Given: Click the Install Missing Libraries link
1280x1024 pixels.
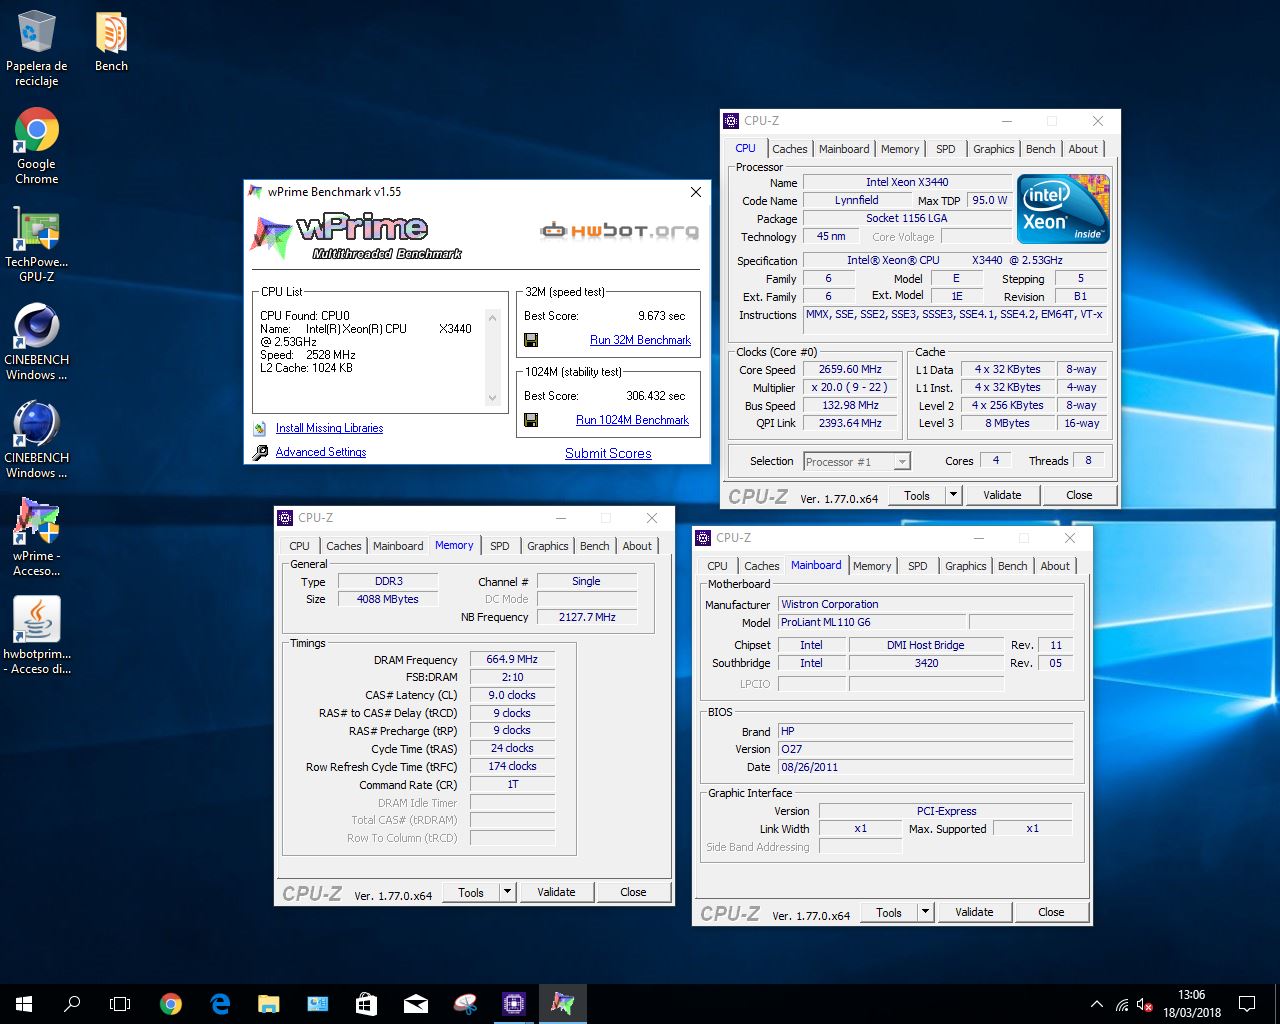Looking at the screenshot, I should (329, 428).
